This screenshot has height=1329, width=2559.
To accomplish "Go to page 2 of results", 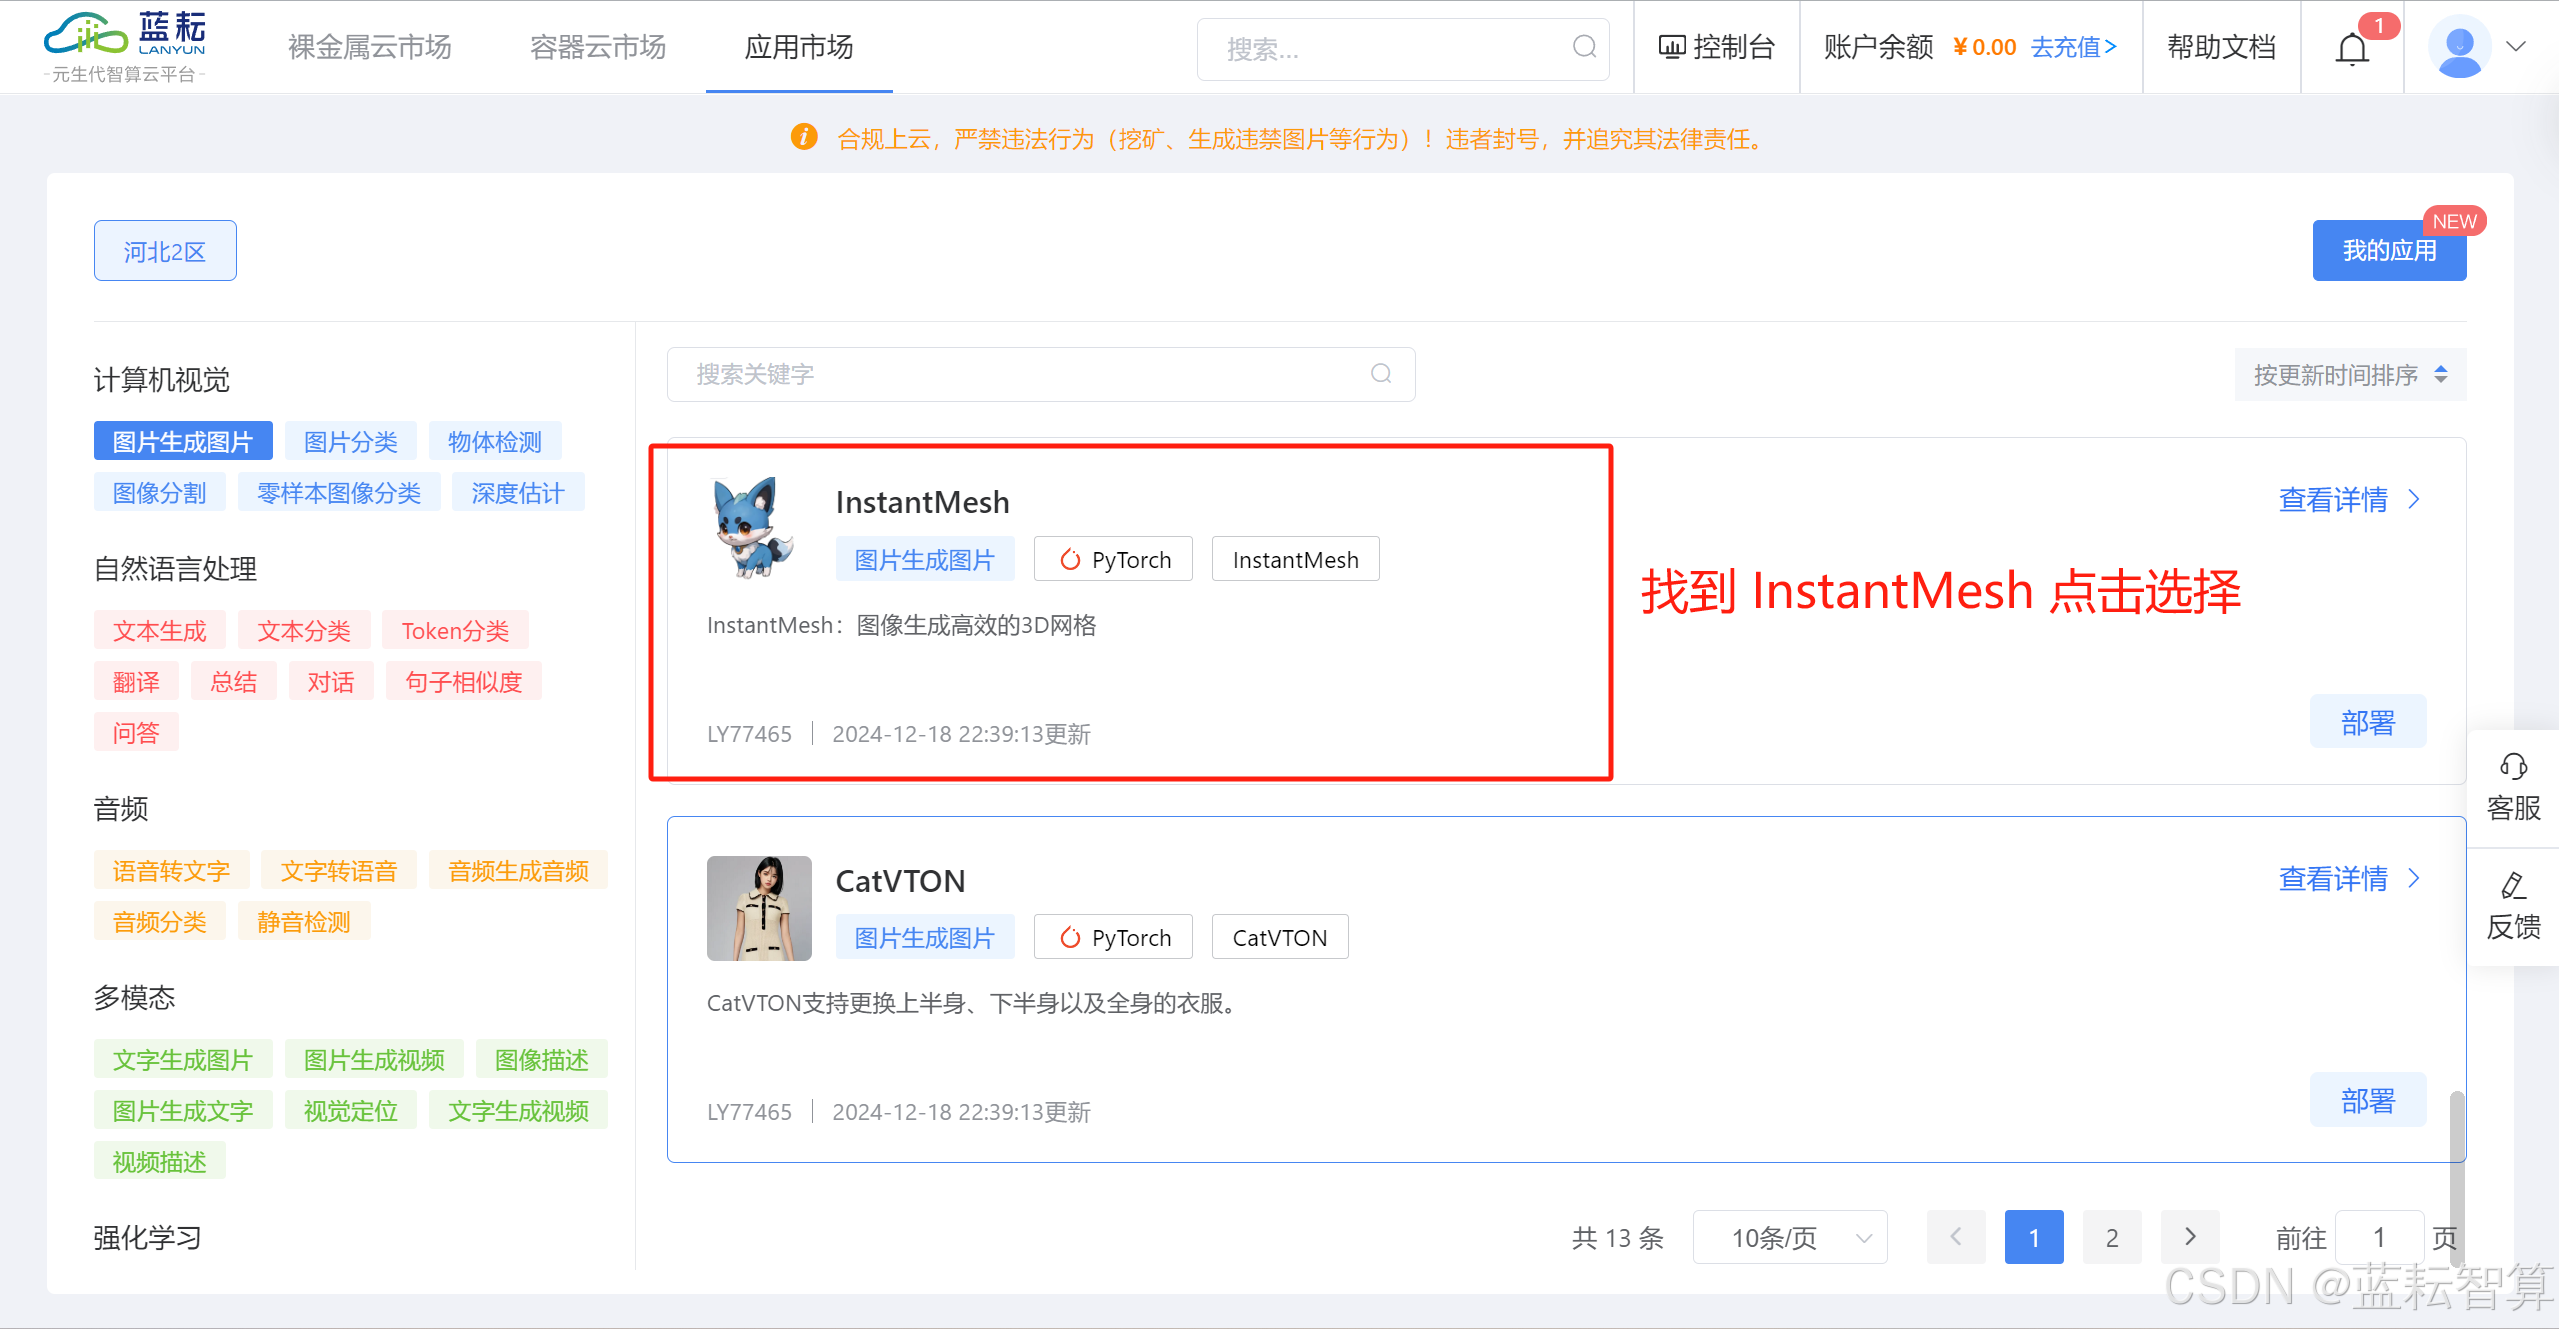I will tap(2111, 1237).
